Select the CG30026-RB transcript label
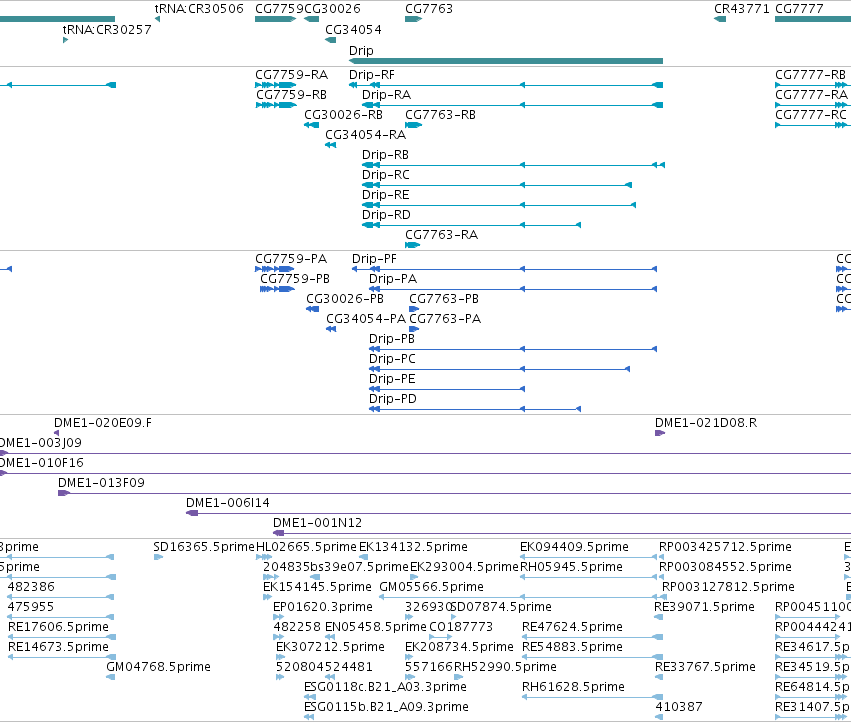The height and width of the screenshot is (722, 851). click(x=344, y=115)
